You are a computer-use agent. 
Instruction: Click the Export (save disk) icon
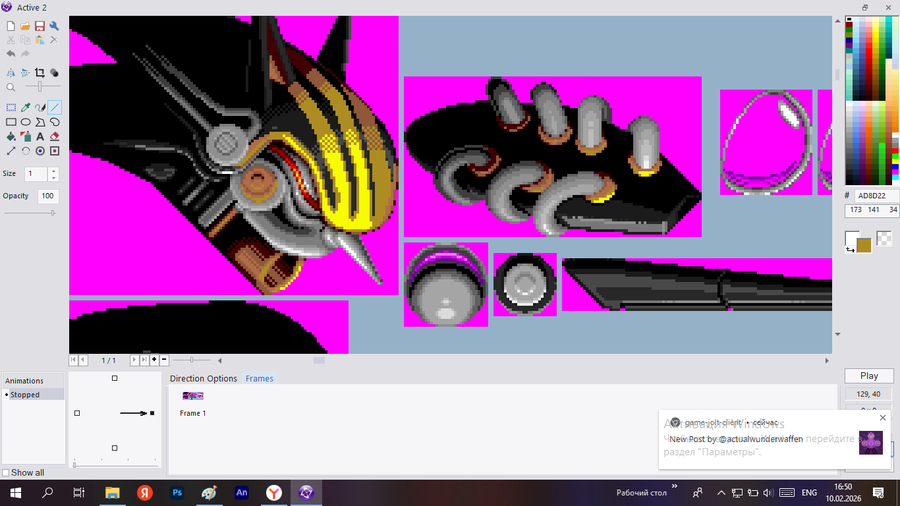tap(40, 26)
